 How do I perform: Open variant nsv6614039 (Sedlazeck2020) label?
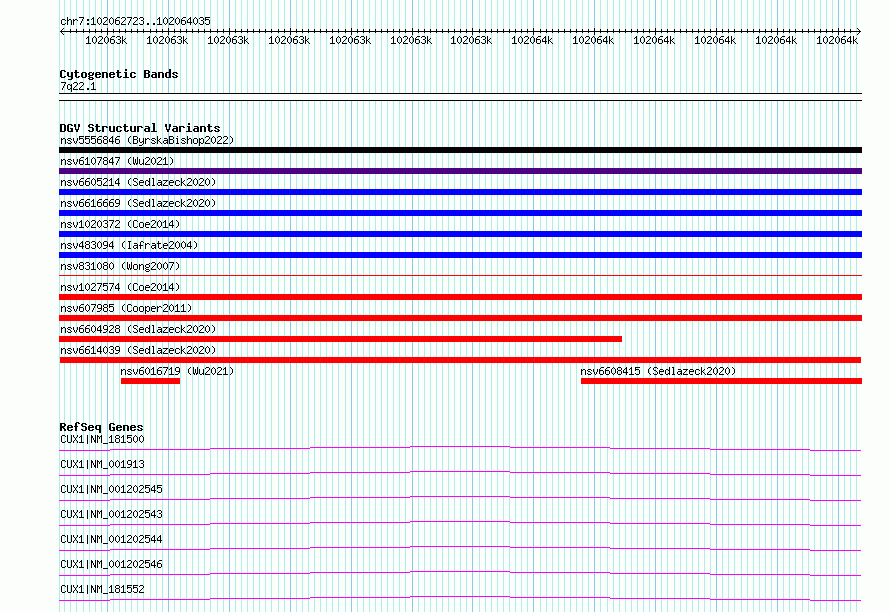[138, 350]
